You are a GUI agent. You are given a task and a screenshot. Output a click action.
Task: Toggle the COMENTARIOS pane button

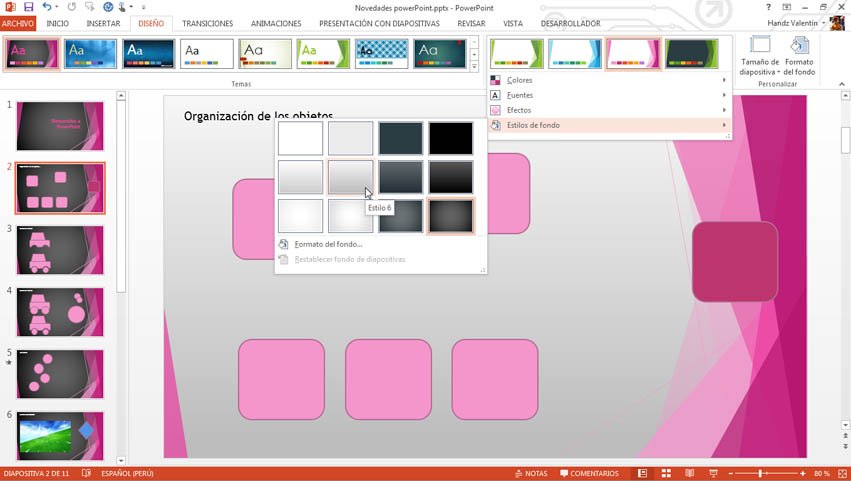[589, 473]
